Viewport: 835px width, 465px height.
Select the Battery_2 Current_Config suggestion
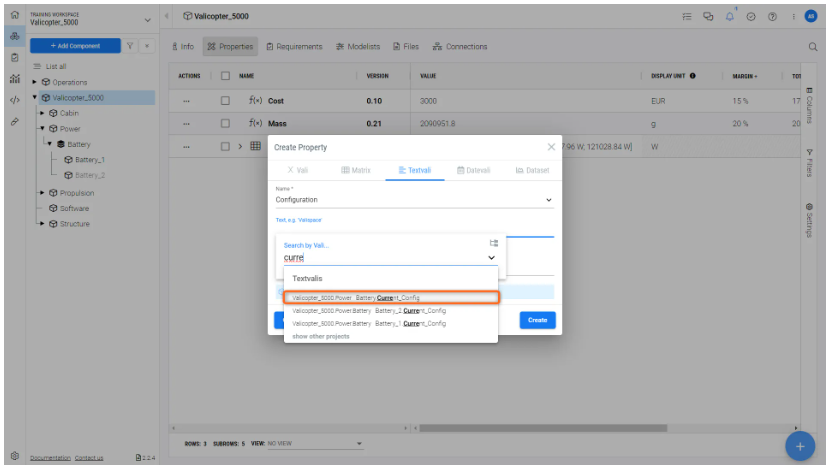tap(369, 311)
